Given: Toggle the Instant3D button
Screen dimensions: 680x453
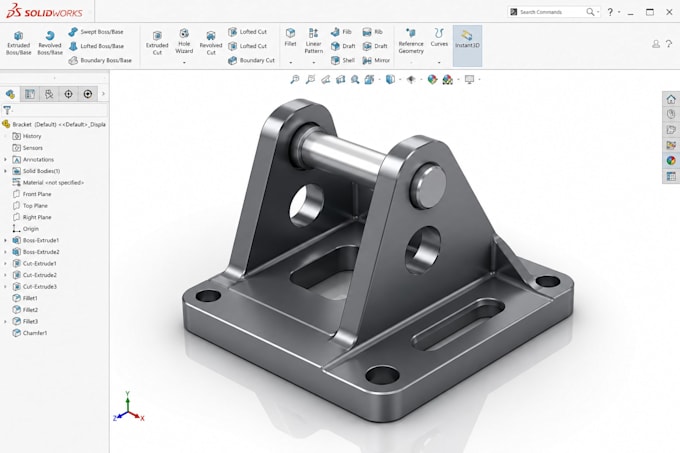Looking at the screenshot, I should point(467,46).
